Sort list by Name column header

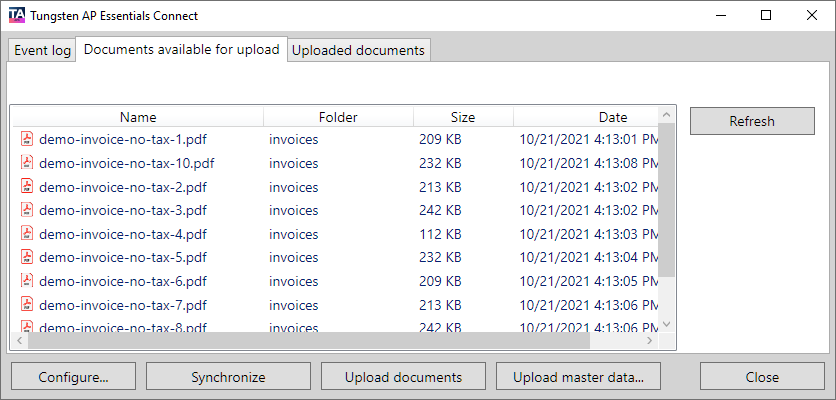pos(138,117)
